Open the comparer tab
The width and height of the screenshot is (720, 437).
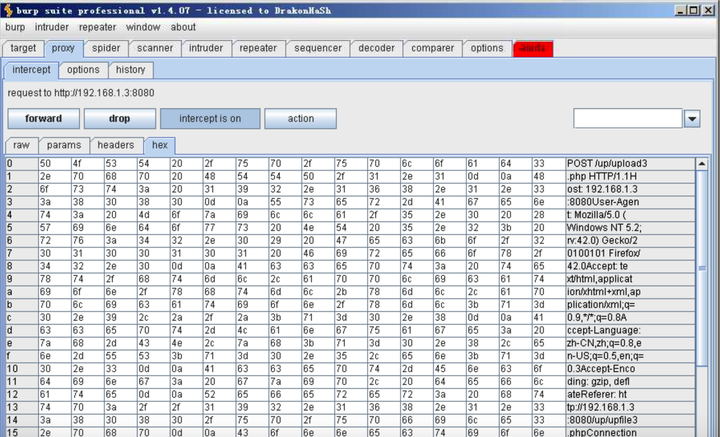point(433,48)
